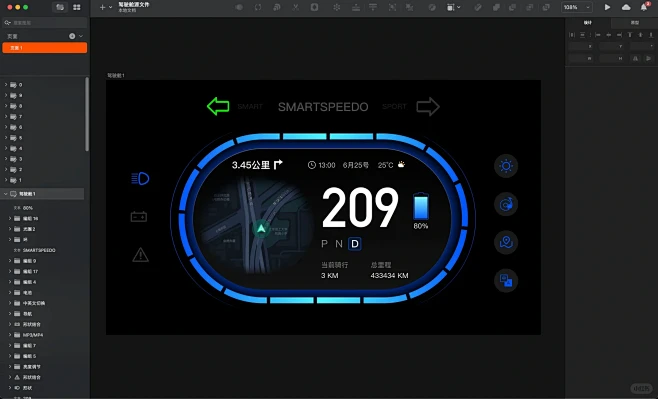Image resolution: width=658 pixels, height=399 pixels.
Task: Select the headlight icon on canvas
Action: click(x=140, y=178)
